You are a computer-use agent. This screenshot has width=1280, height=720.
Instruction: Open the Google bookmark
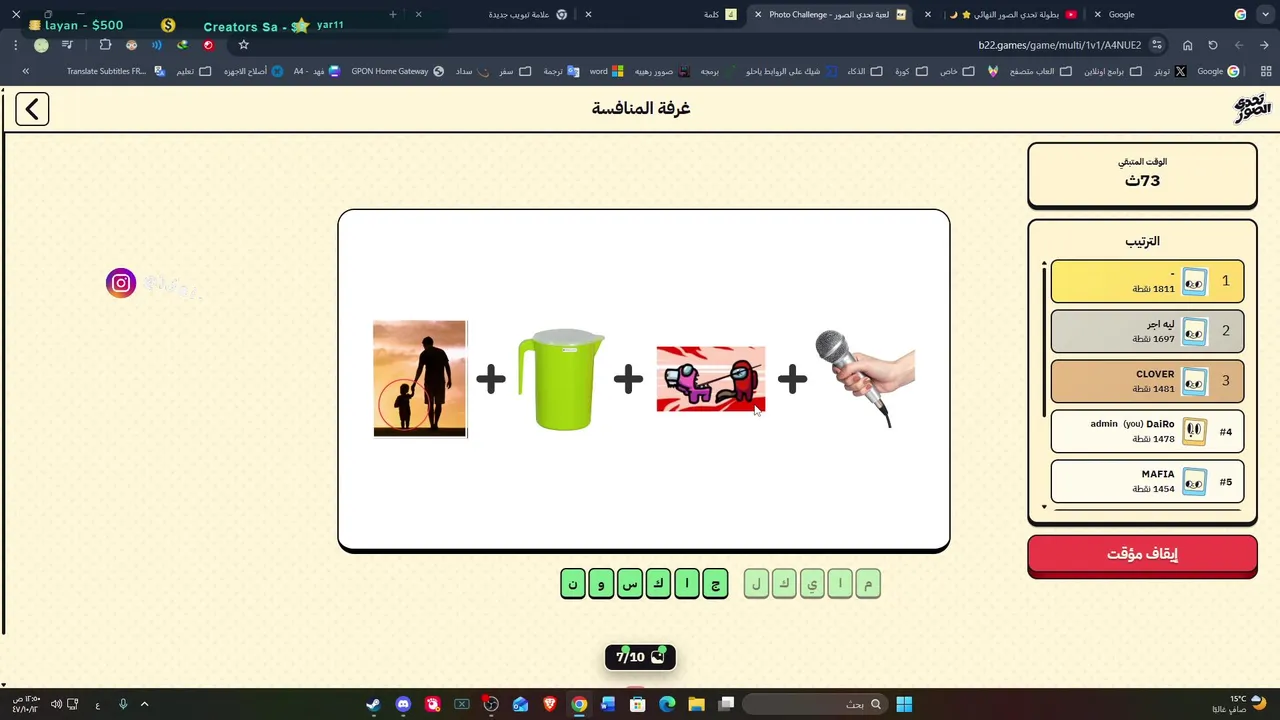tap(1218, 71)
